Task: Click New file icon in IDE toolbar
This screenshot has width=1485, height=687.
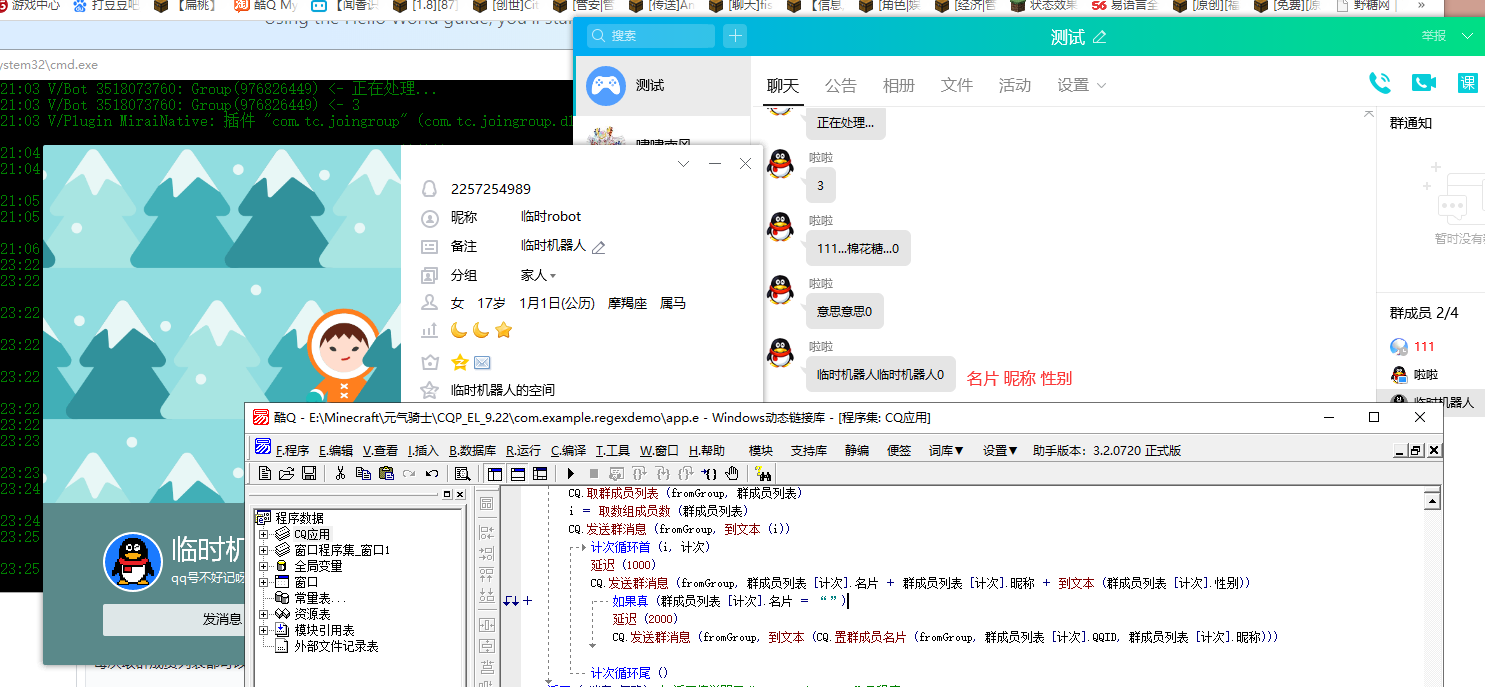Action: point(265,473)
